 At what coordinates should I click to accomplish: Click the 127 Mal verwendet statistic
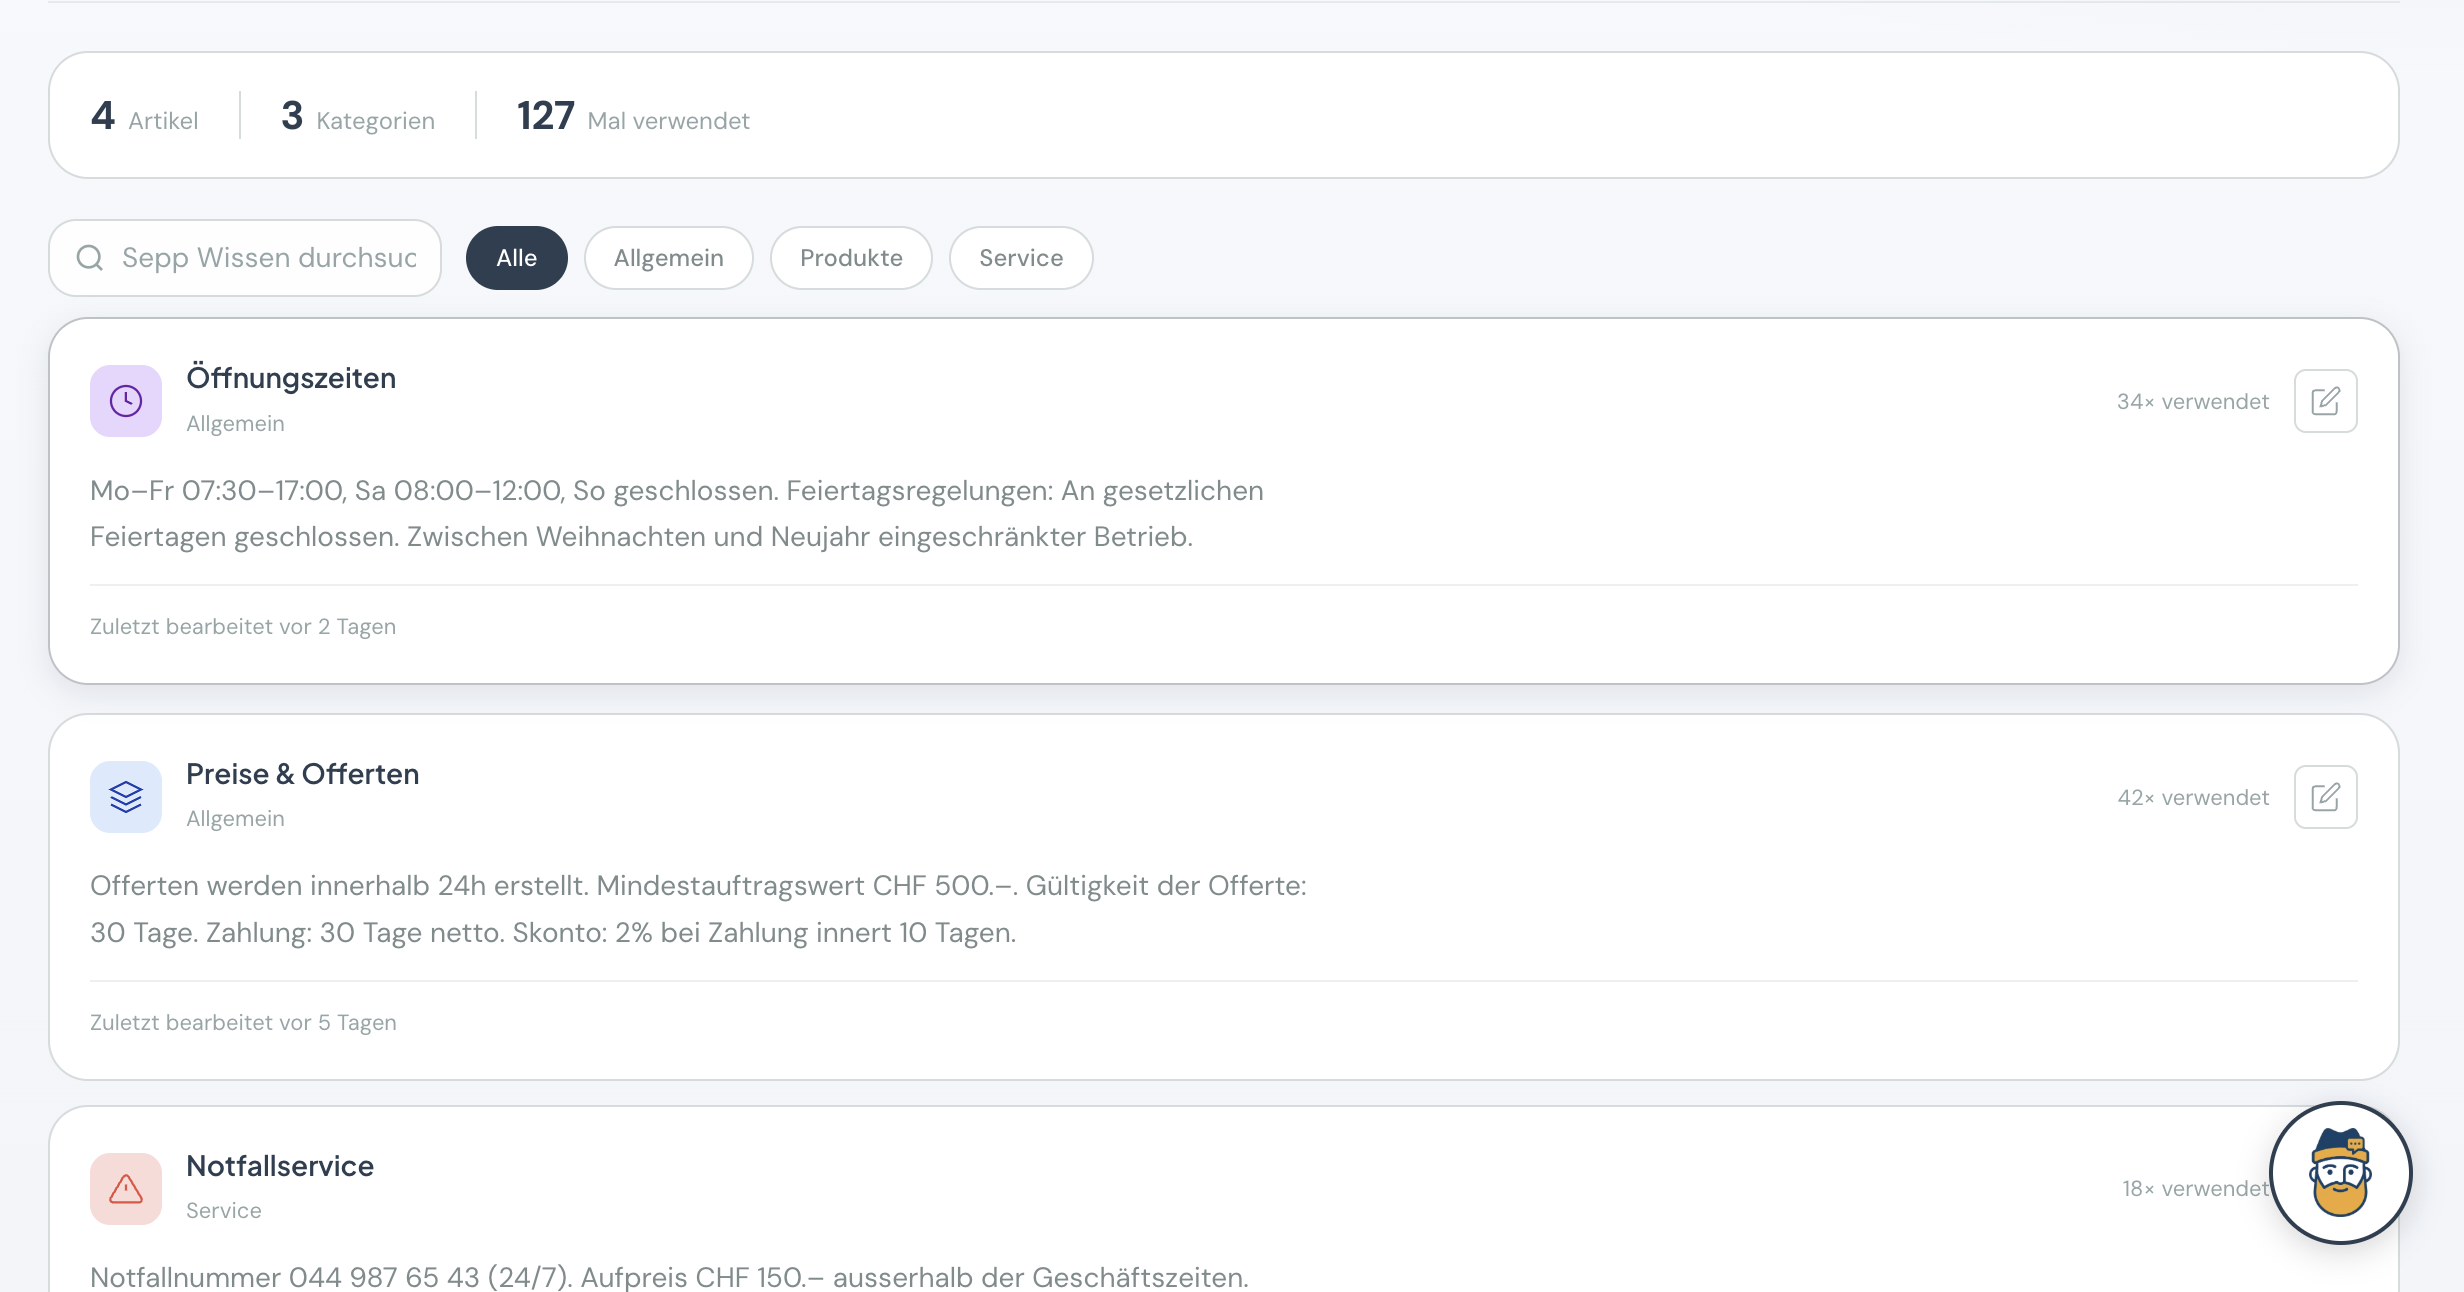click(632, 118)
